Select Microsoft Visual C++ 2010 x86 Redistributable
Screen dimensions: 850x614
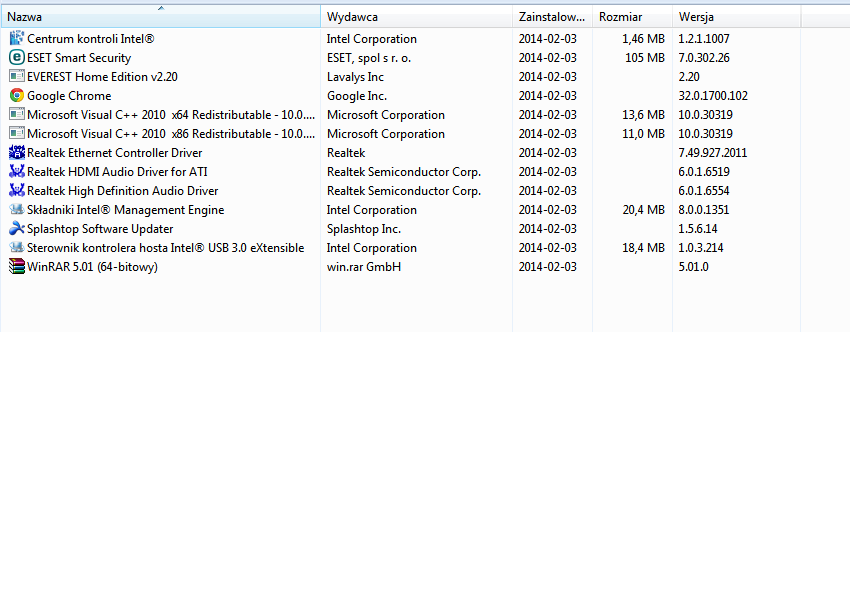coord(171,134)
